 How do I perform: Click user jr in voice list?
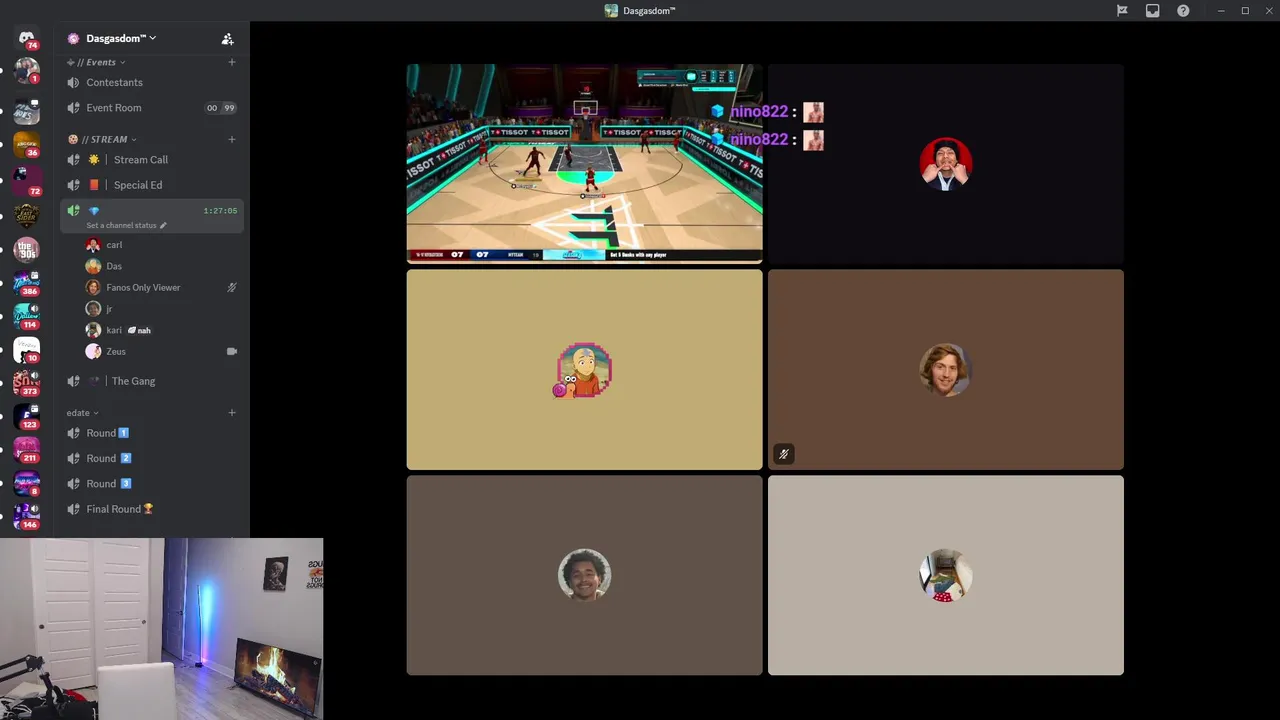click(x=164, y=309)
